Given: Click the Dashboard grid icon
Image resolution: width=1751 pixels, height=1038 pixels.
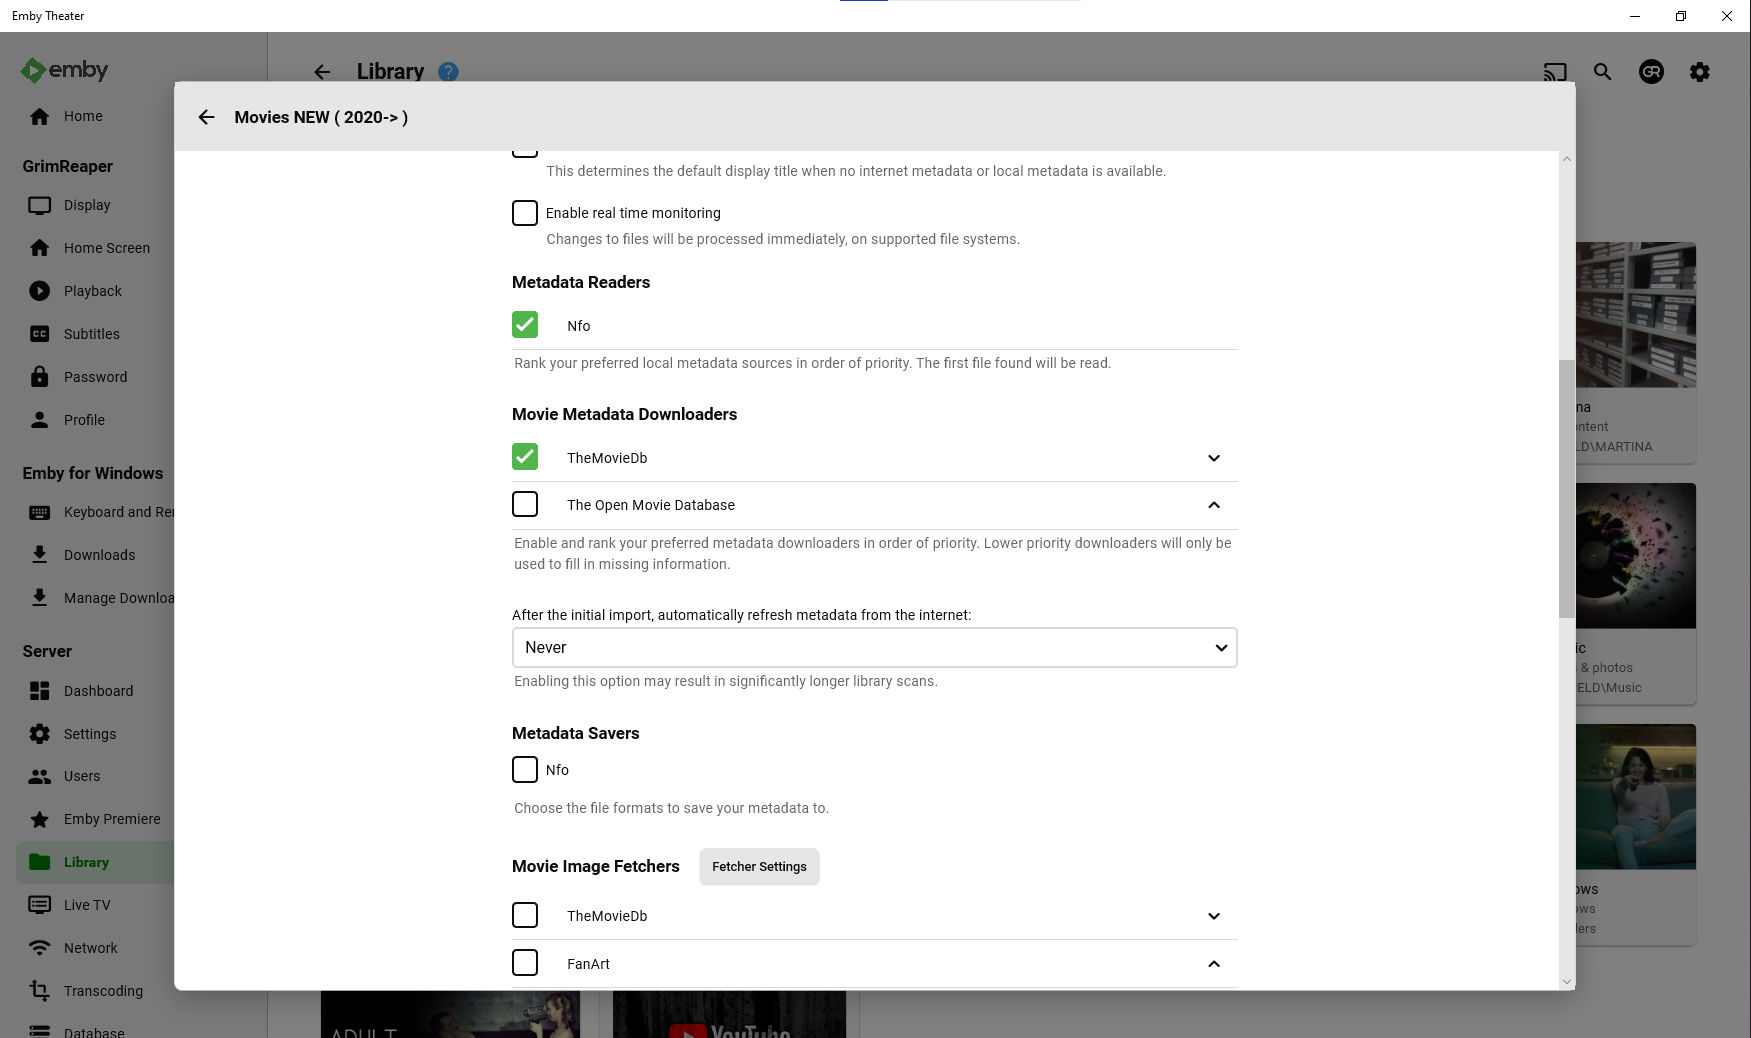Looking at the screenshot, I should point(39,691).
